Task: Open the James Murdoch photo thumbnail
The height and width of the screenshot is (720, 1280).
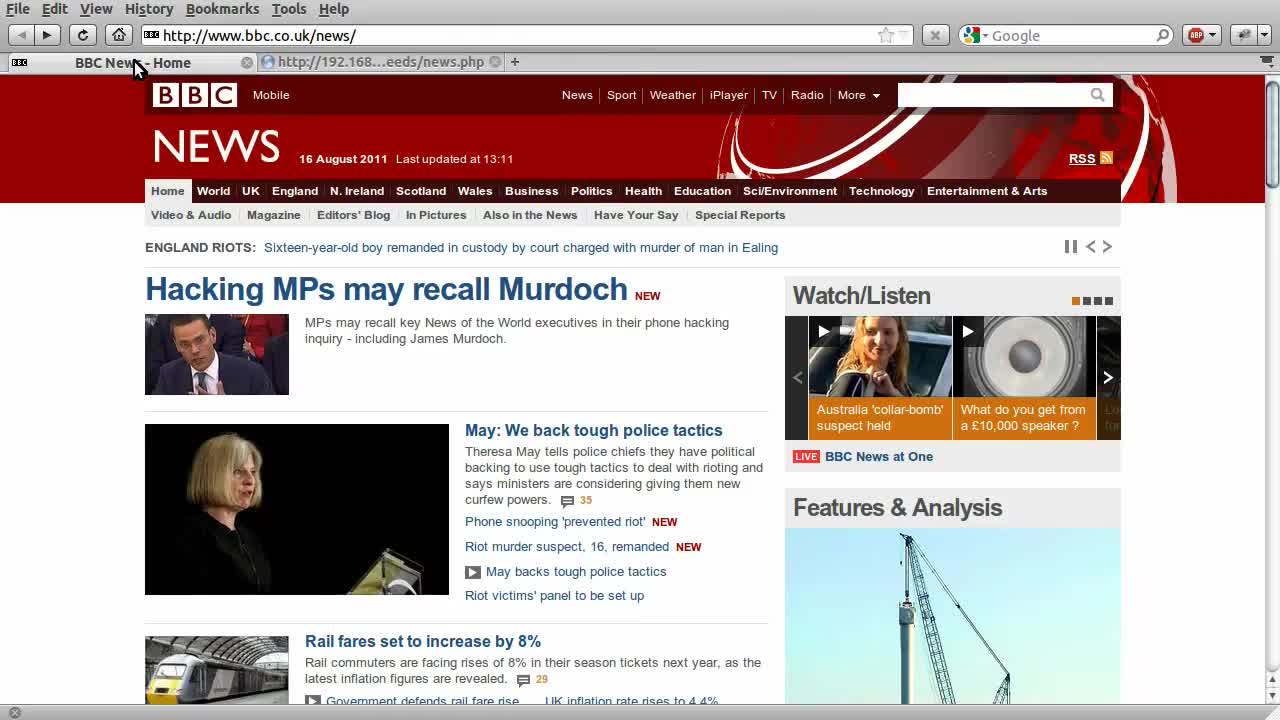Action: [x=217, y=355]
